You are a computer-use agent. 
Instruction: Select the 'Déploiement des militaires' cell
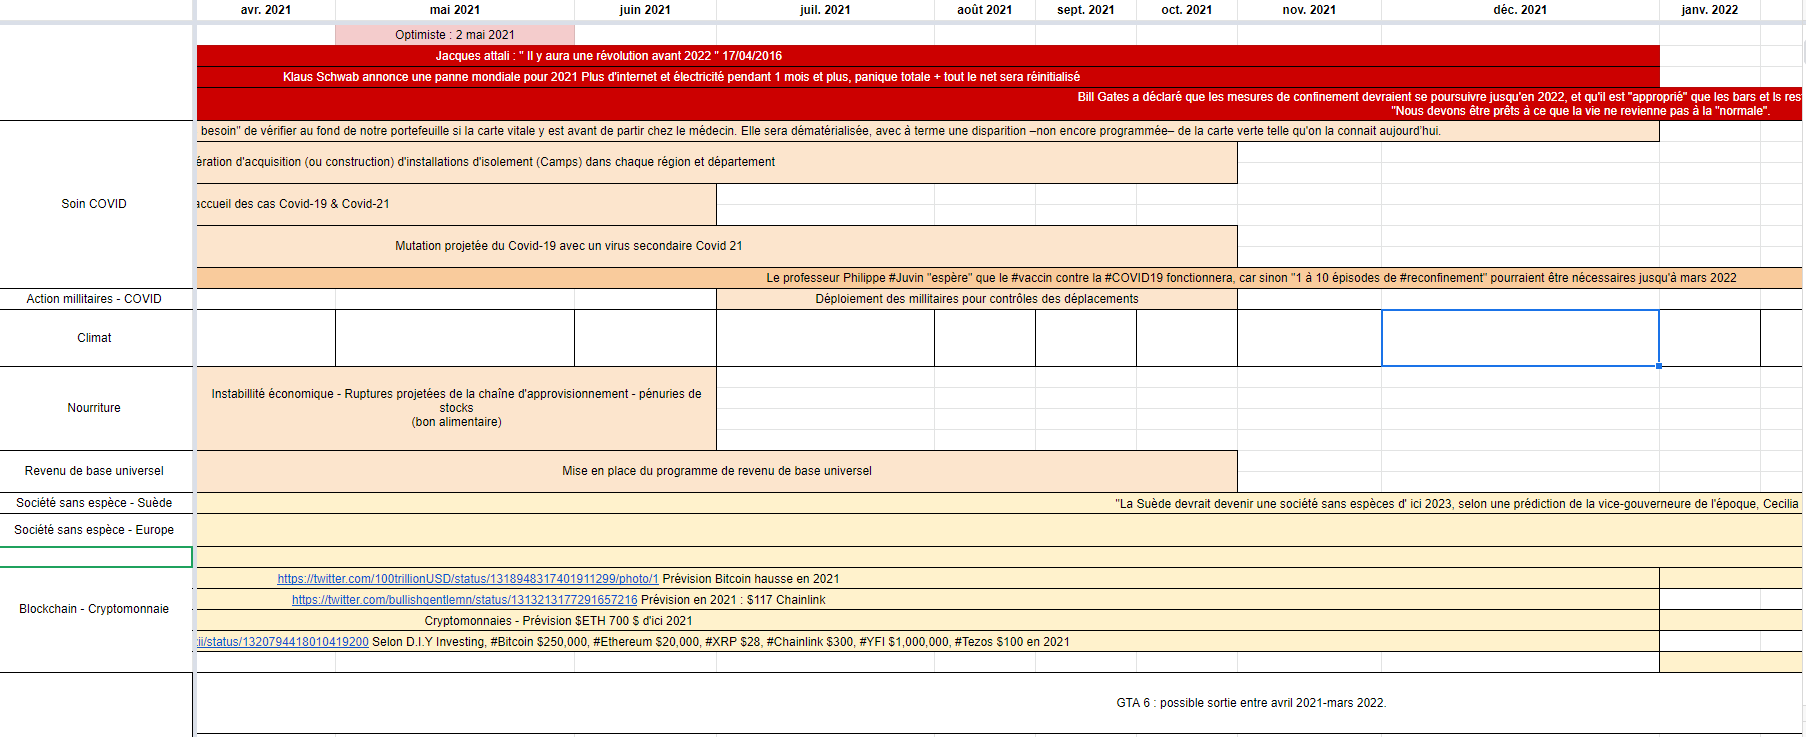(976, 299)
